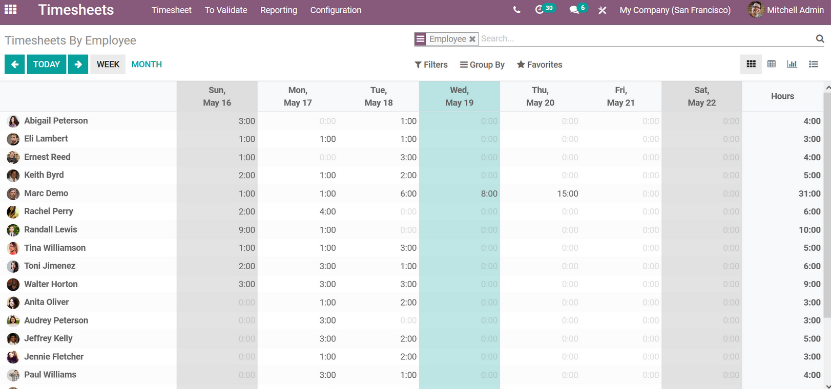
Task: Remove the Employee group-by facet
Action: pyautogui.click(x=472, y=39)
